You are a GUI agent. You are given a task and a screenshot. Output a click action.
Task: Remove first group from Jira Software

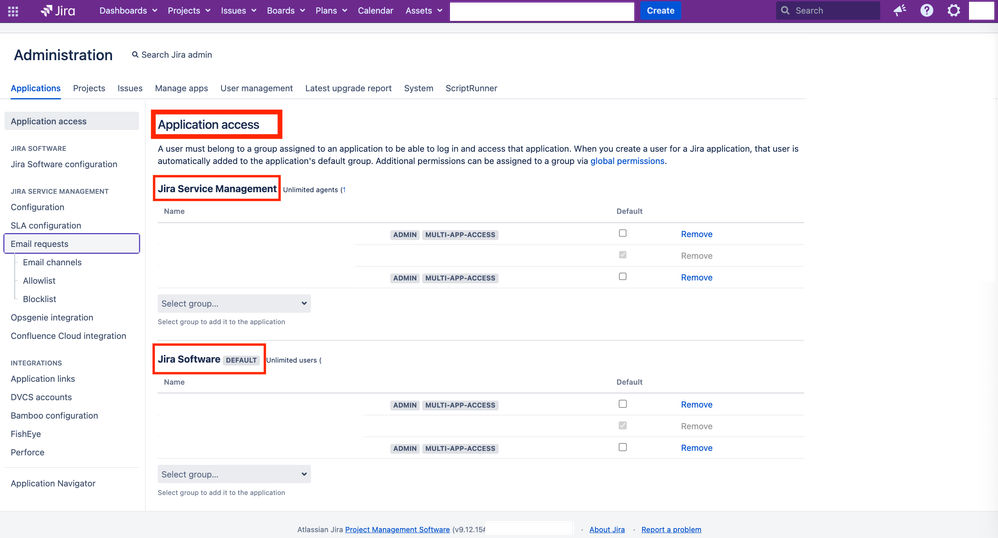(696, 405)
